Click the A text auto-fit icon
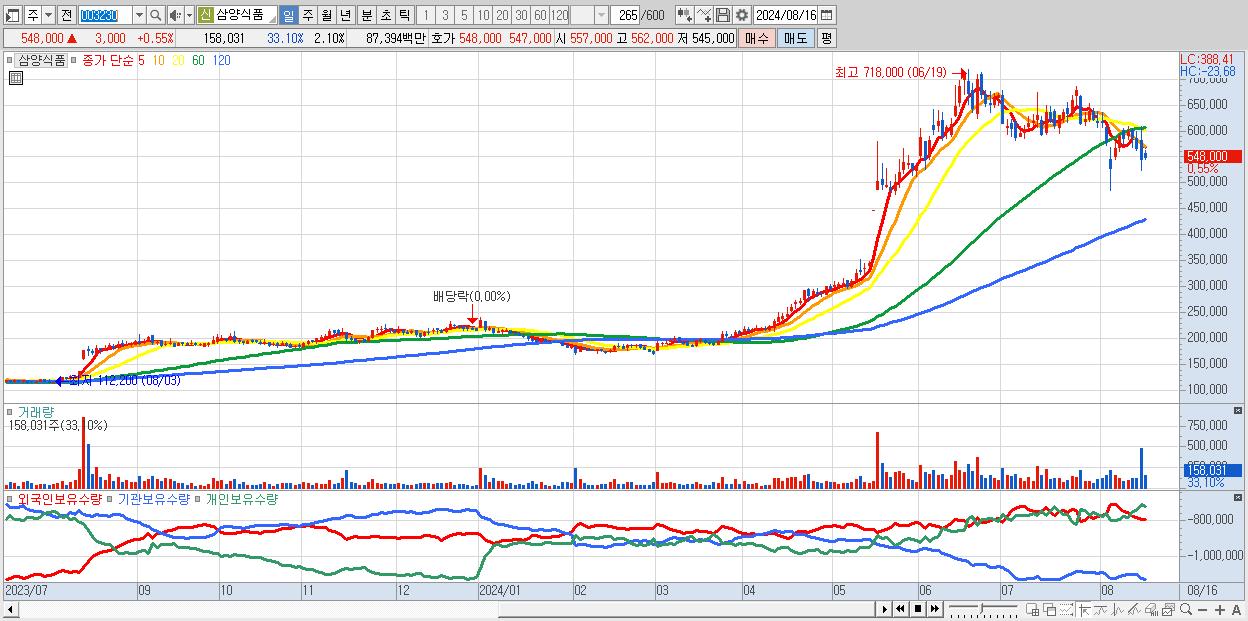This screenshot has width=1248, height=621. click(1237, 609)
